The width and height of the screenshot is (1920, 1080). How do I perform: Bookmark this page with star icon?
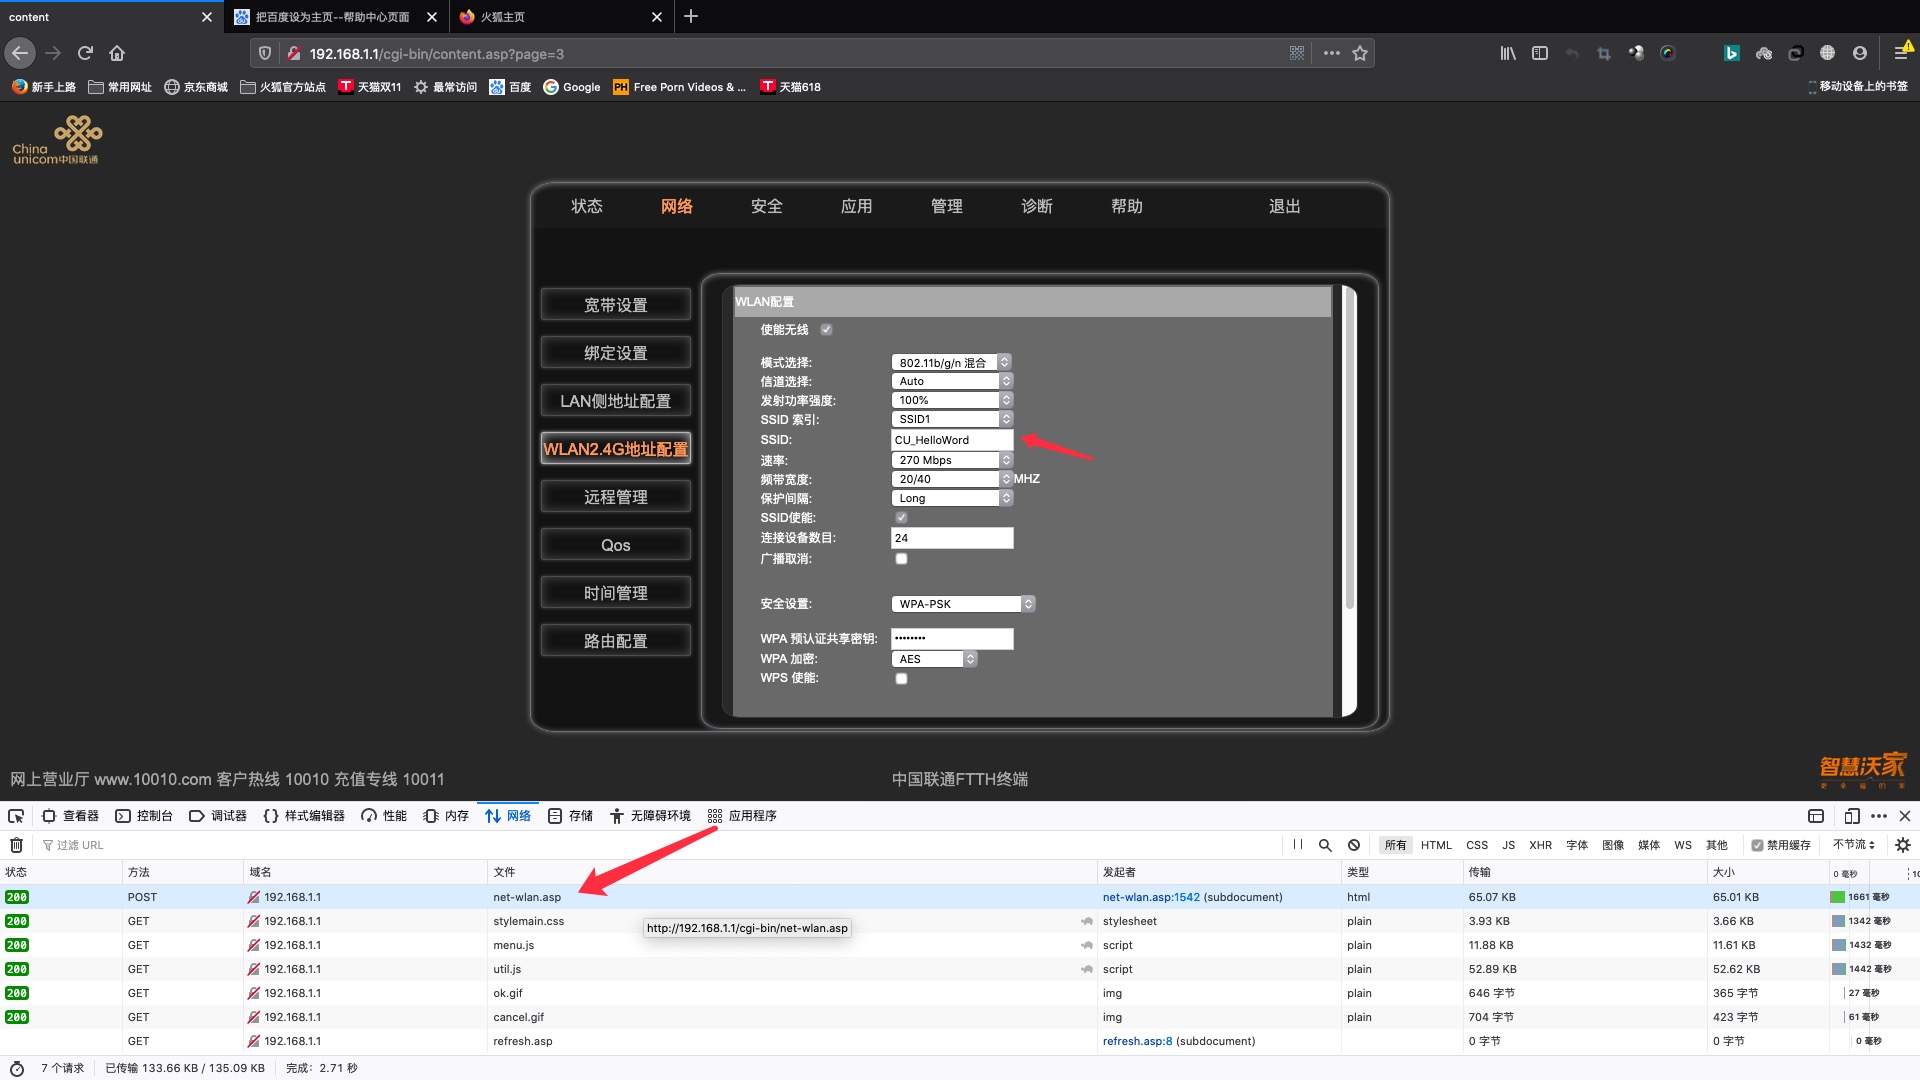1360,53
